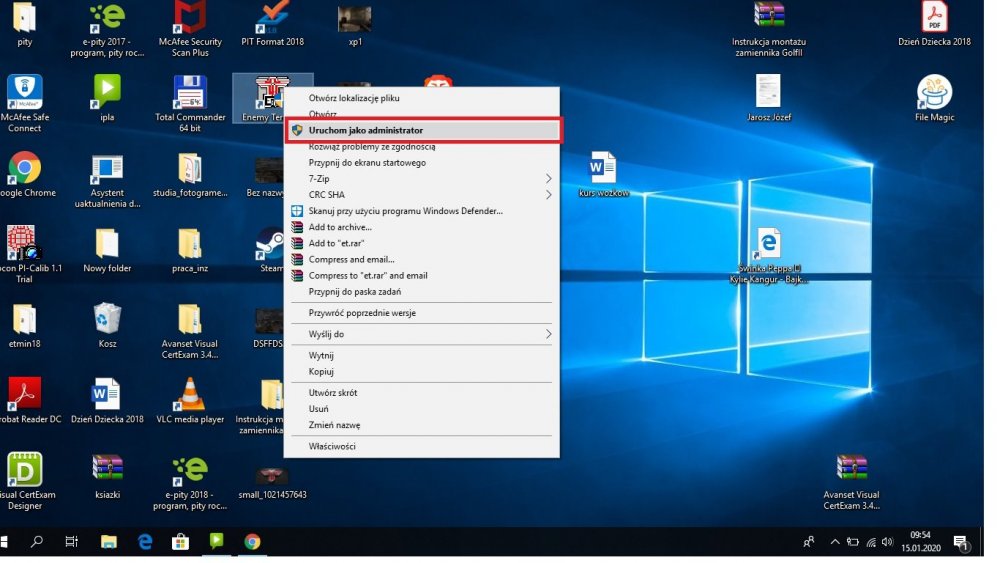
Task: Show hidden system tray icons
Action: (834, 542)
